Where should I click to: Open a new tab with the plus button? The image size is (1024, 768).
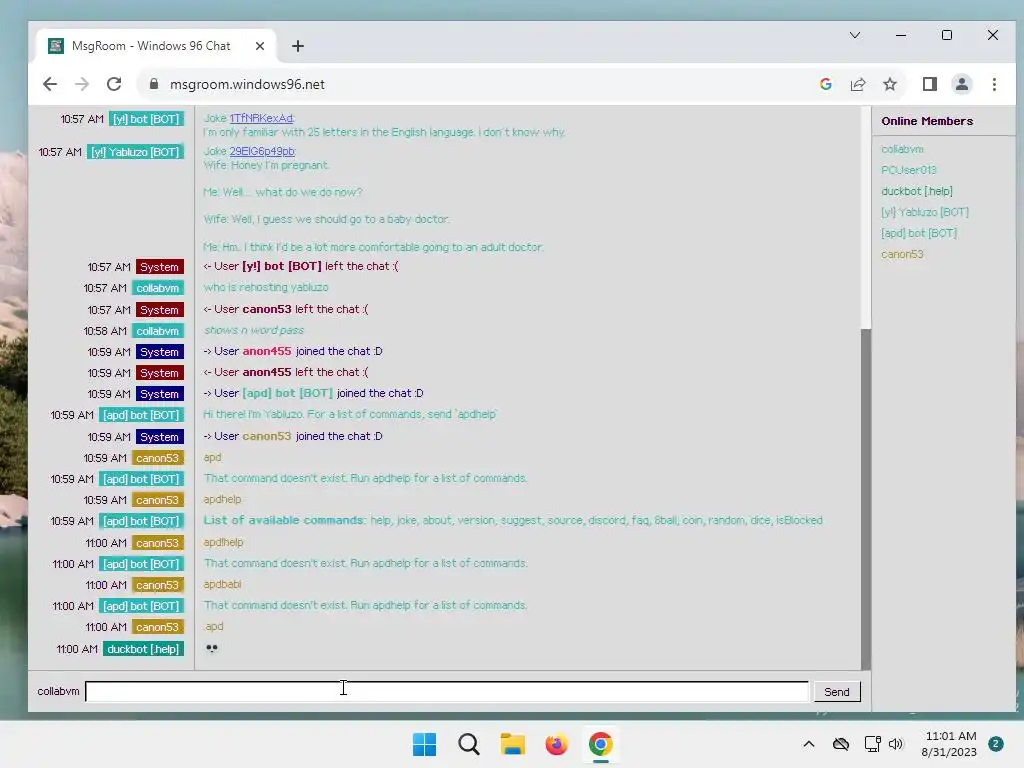[298, 46]
